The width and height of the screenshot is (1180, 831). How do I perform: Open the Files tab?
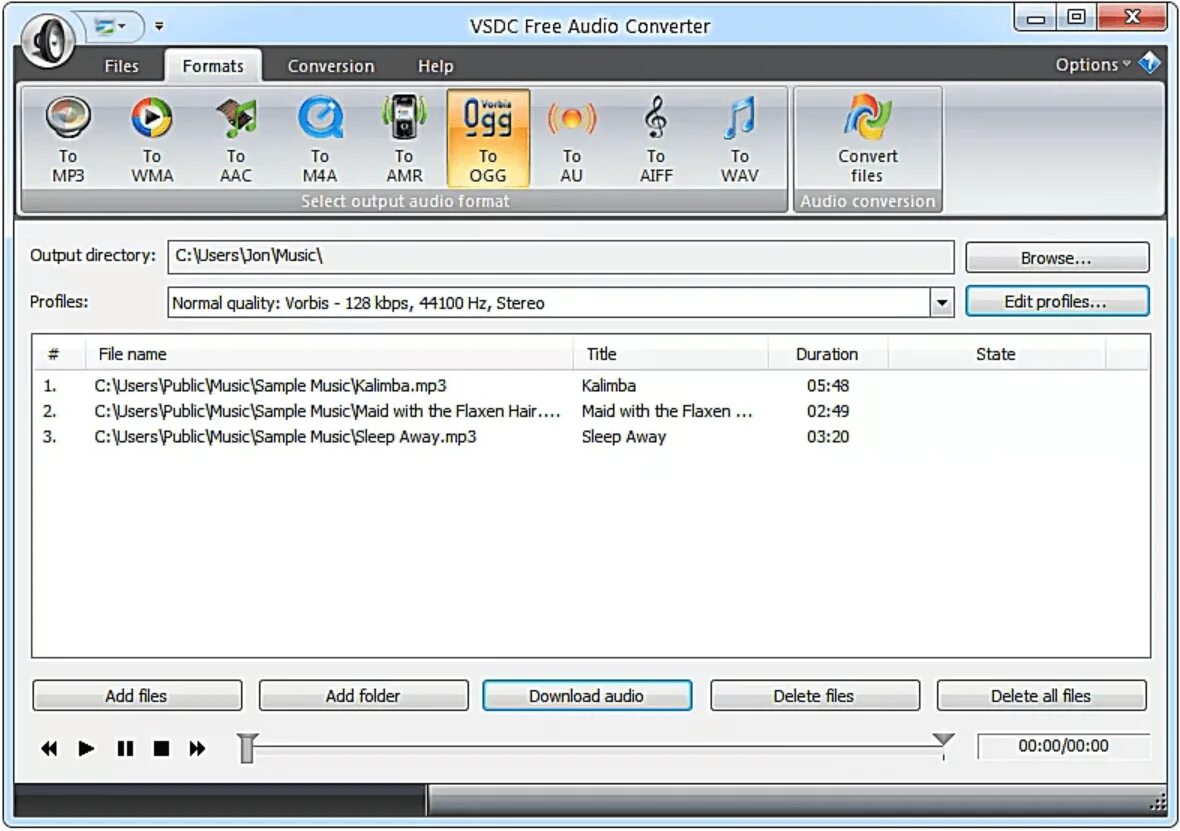(121, 66)
